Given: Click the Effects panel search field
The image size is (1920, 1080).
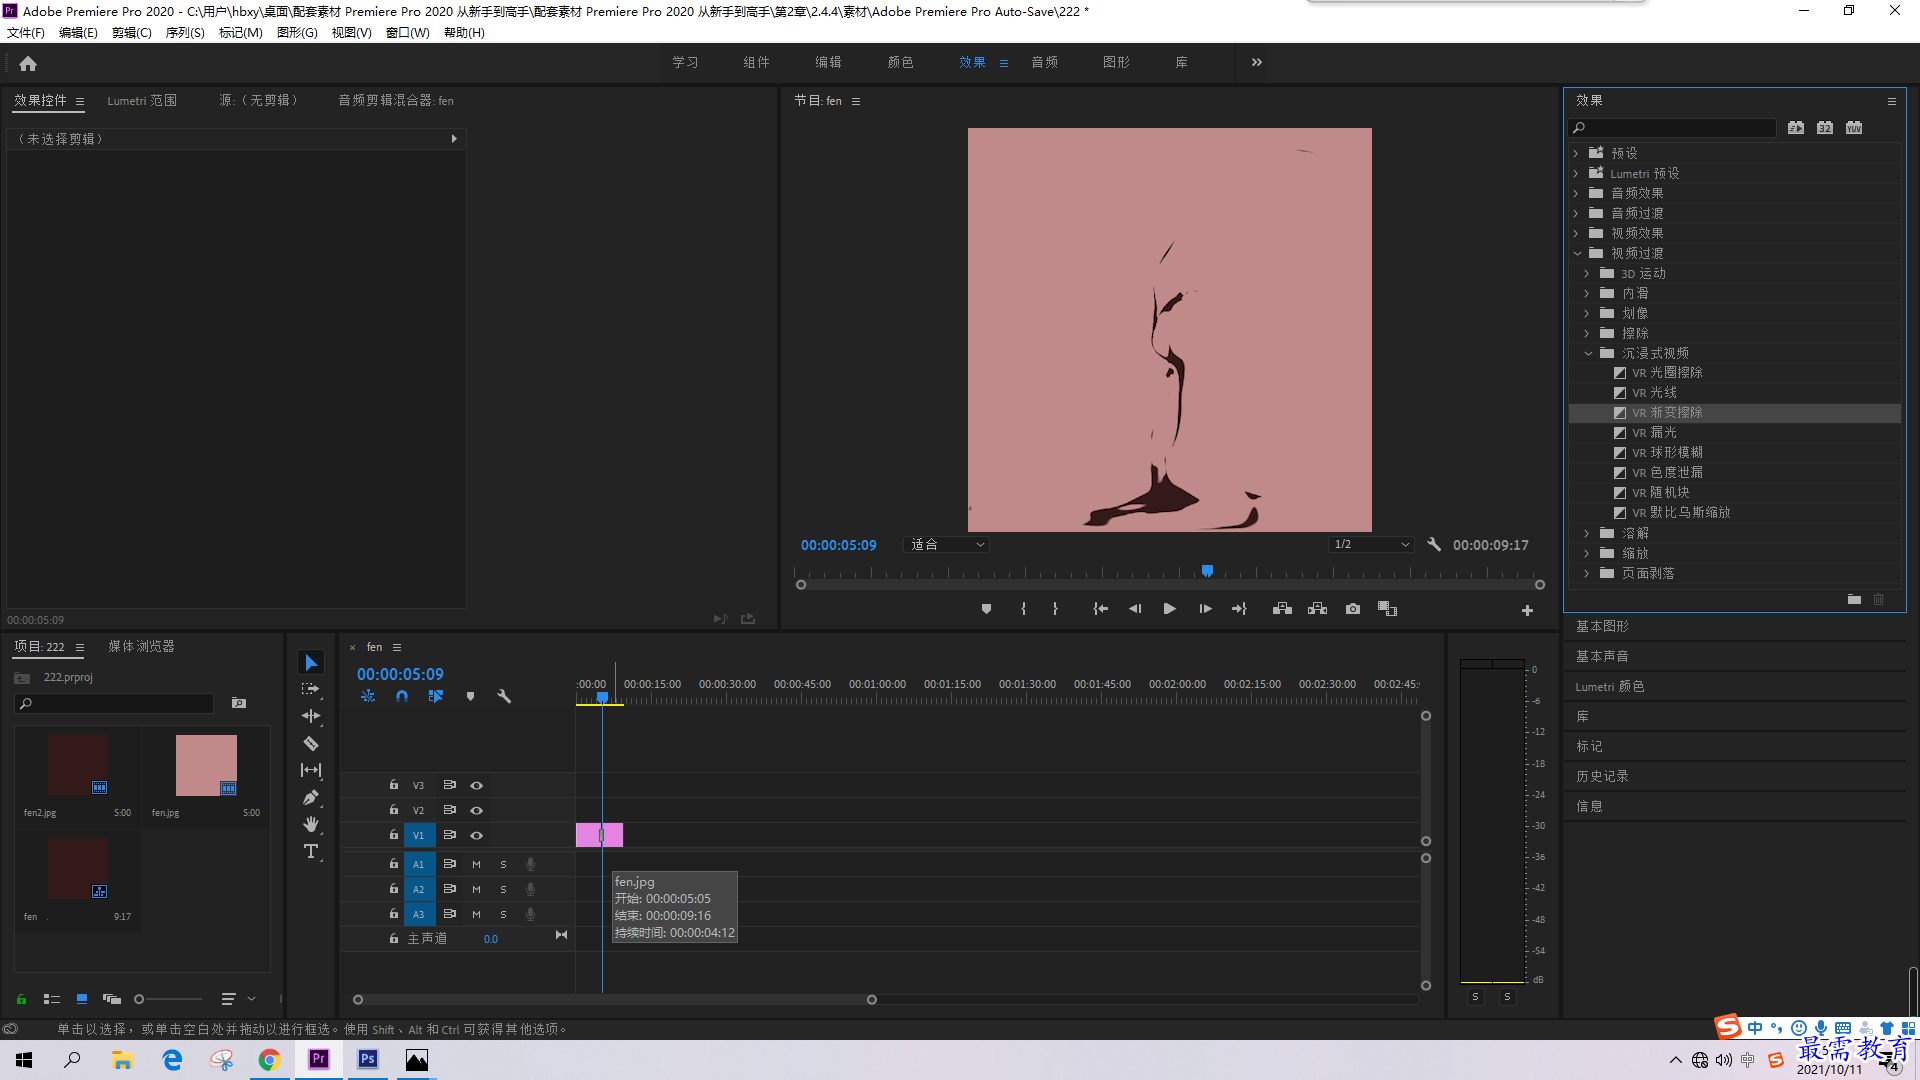Looking at the screenshot, I should pyautogui.click(x=1673, y=128).
